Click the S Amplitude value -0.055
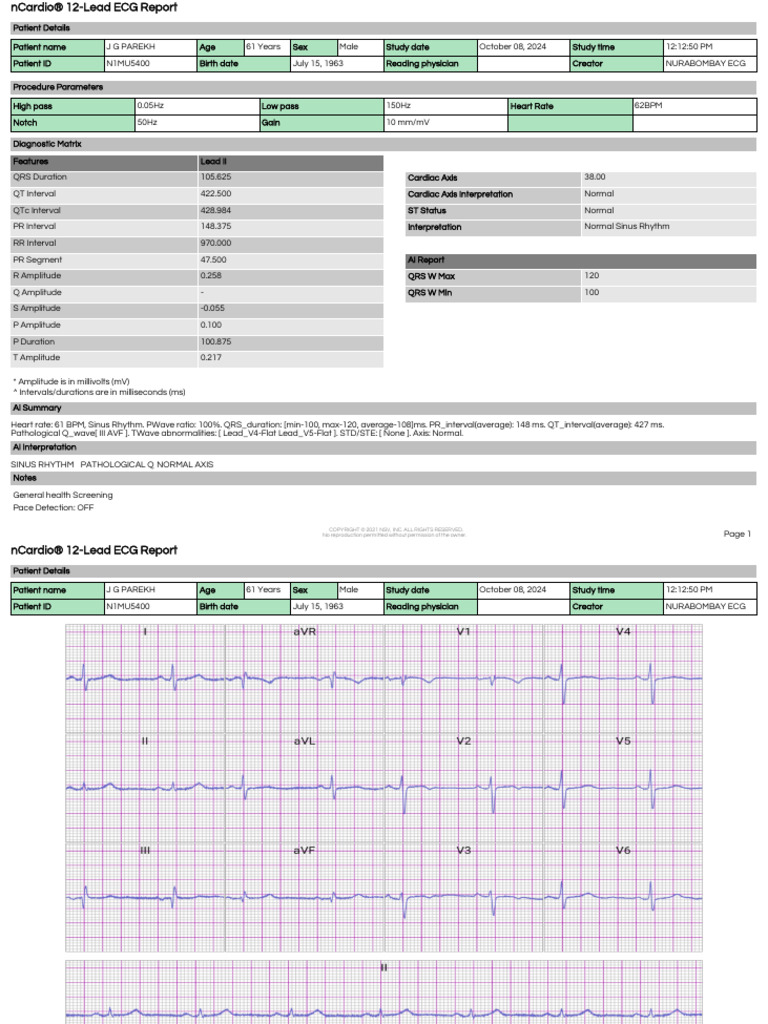768x1024 pixels. tap(212, 308)
